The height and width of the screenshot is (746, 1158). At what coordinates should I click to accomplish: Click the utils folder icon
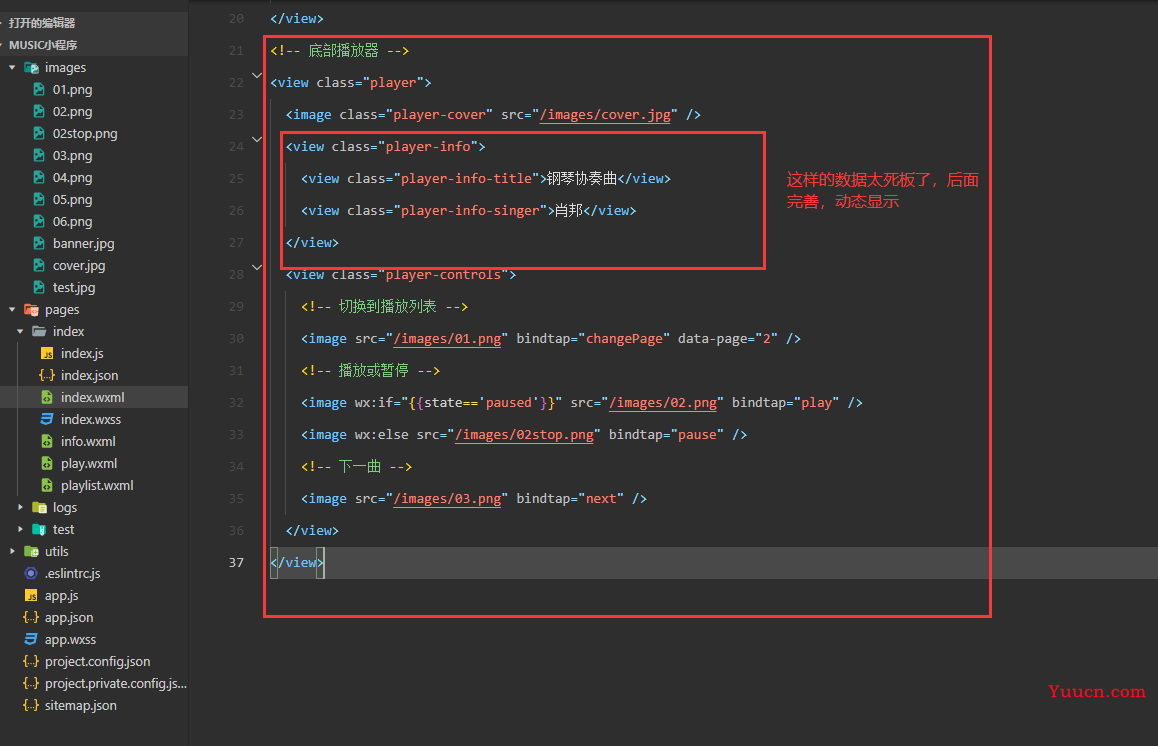31,551
